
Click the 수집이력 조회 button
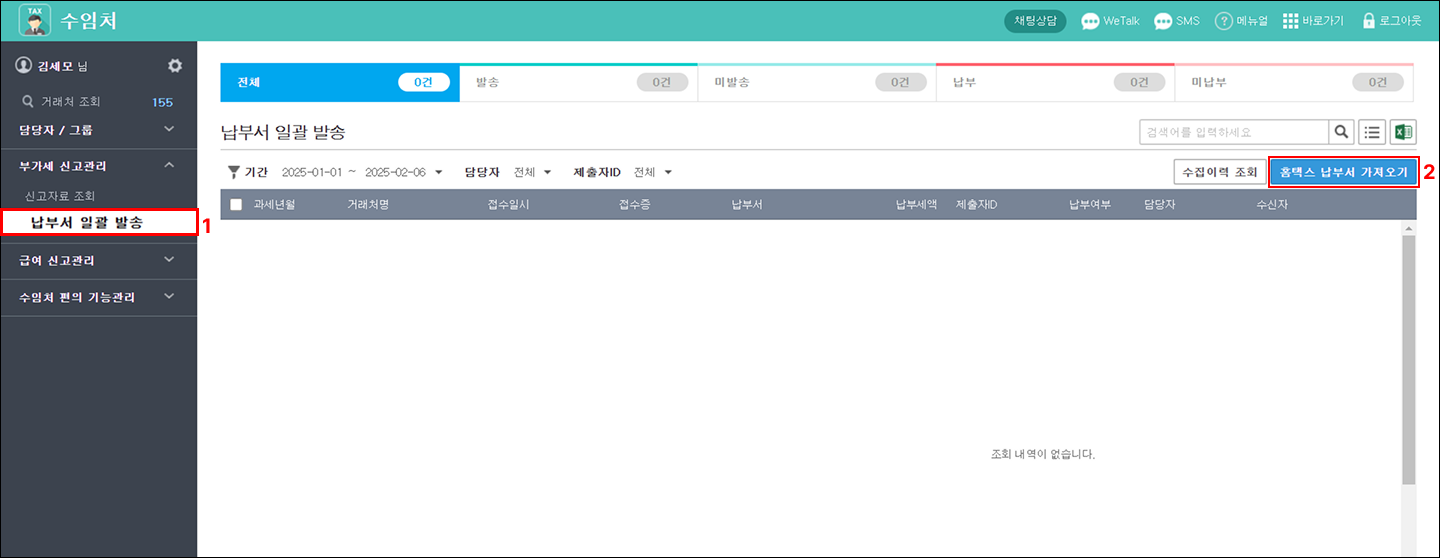coord(1219,173)
